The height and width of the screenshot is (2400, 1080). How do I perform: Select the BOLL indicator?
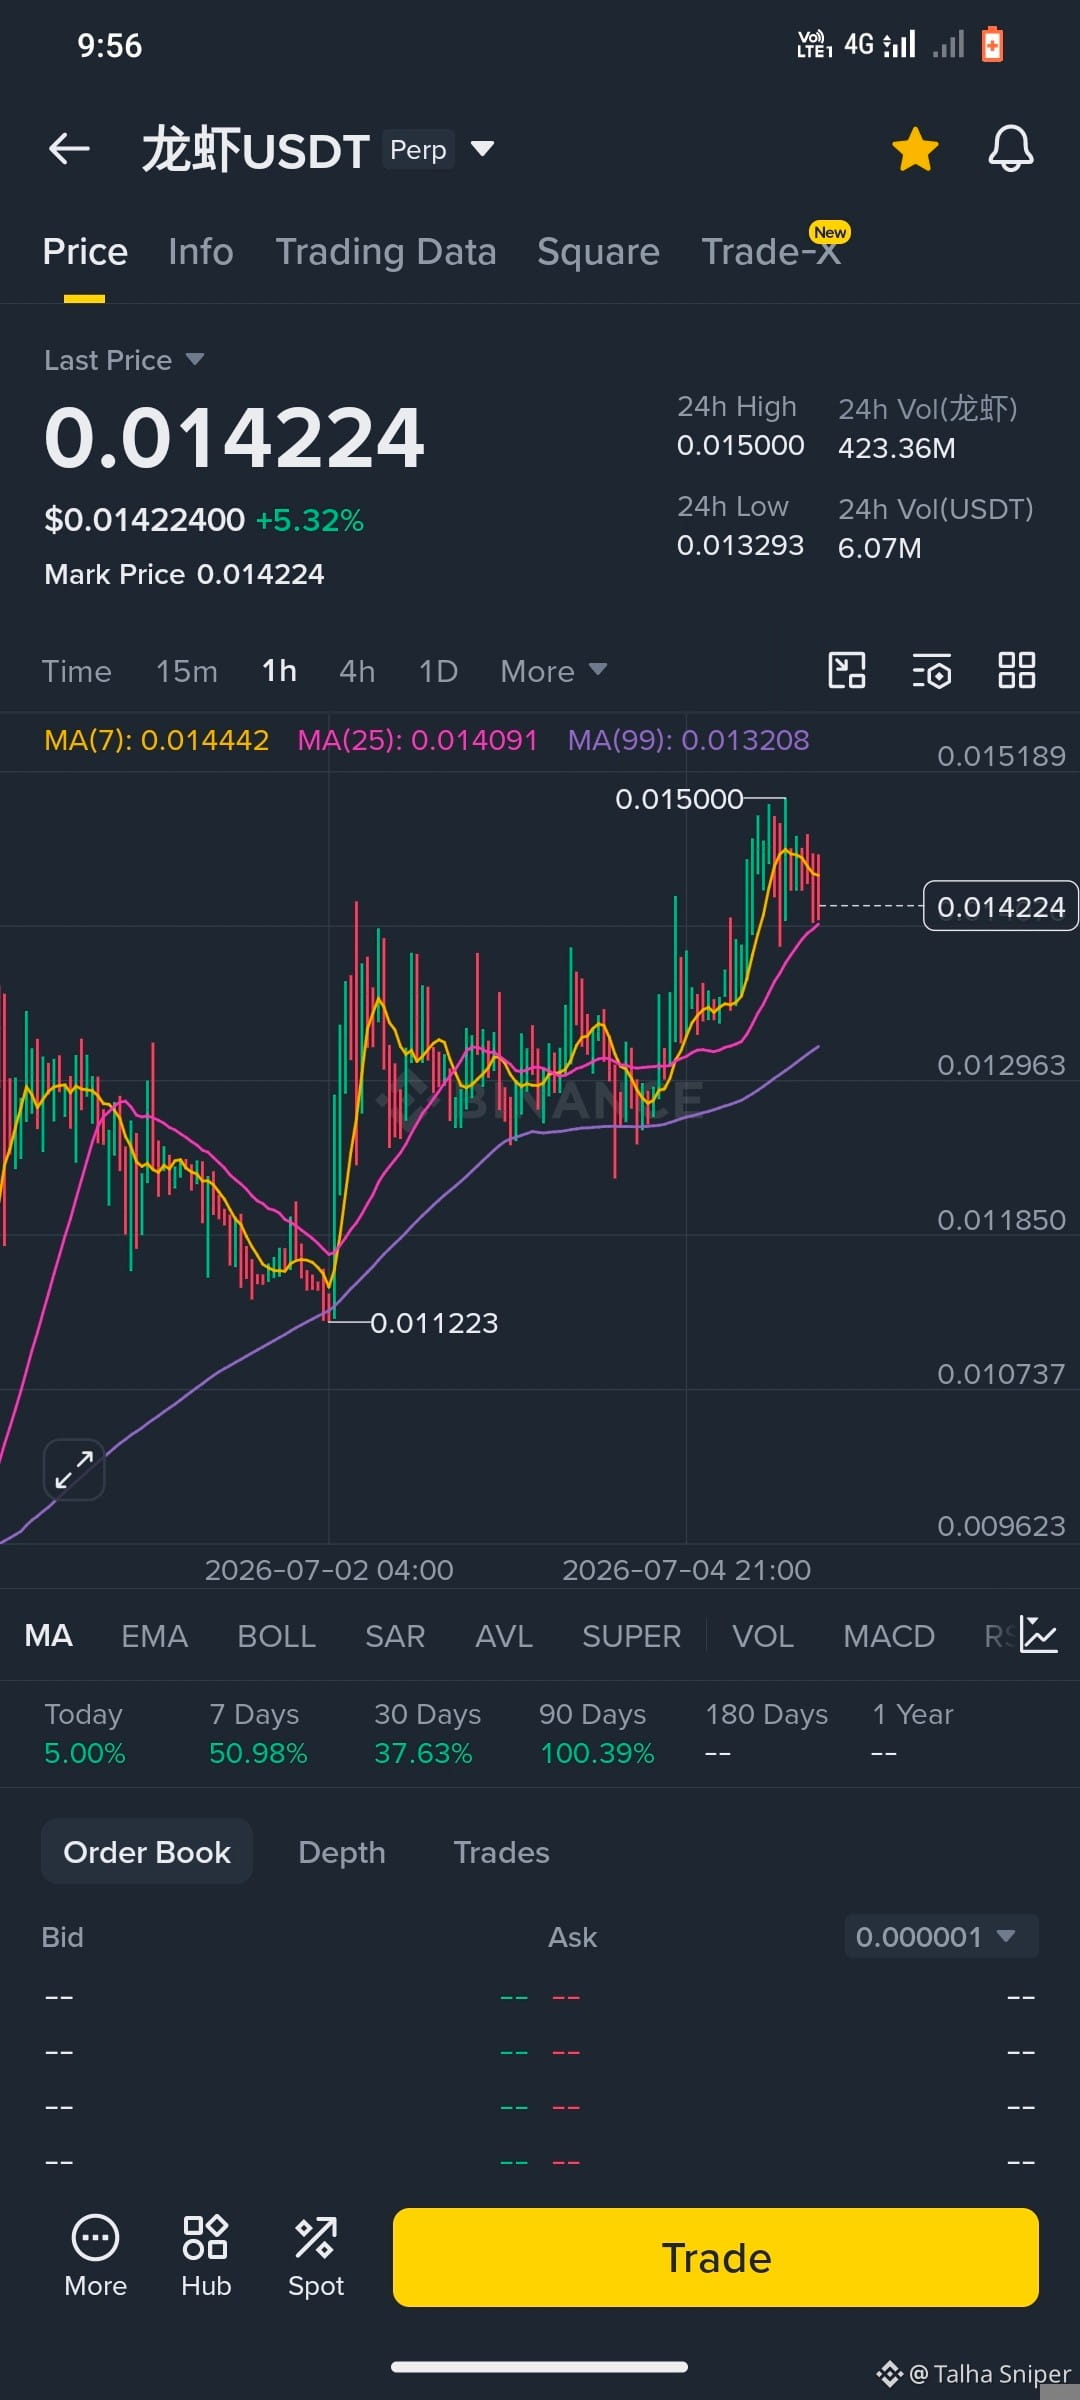point(276,1636)
